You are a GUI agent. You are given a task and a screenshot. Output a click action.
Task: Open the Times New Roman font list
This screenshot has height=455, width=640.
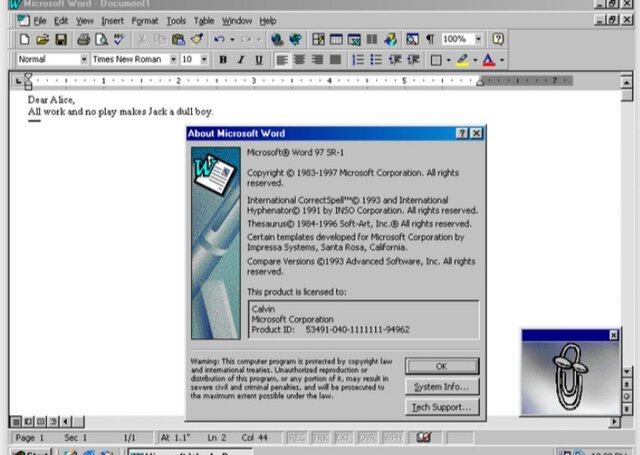click(173, 60)
